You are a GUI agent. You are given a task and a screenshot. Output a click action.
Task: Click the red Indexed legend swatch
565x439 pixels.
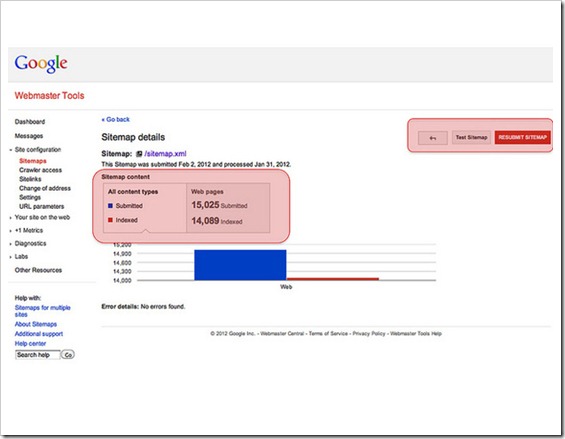point(110,220)
